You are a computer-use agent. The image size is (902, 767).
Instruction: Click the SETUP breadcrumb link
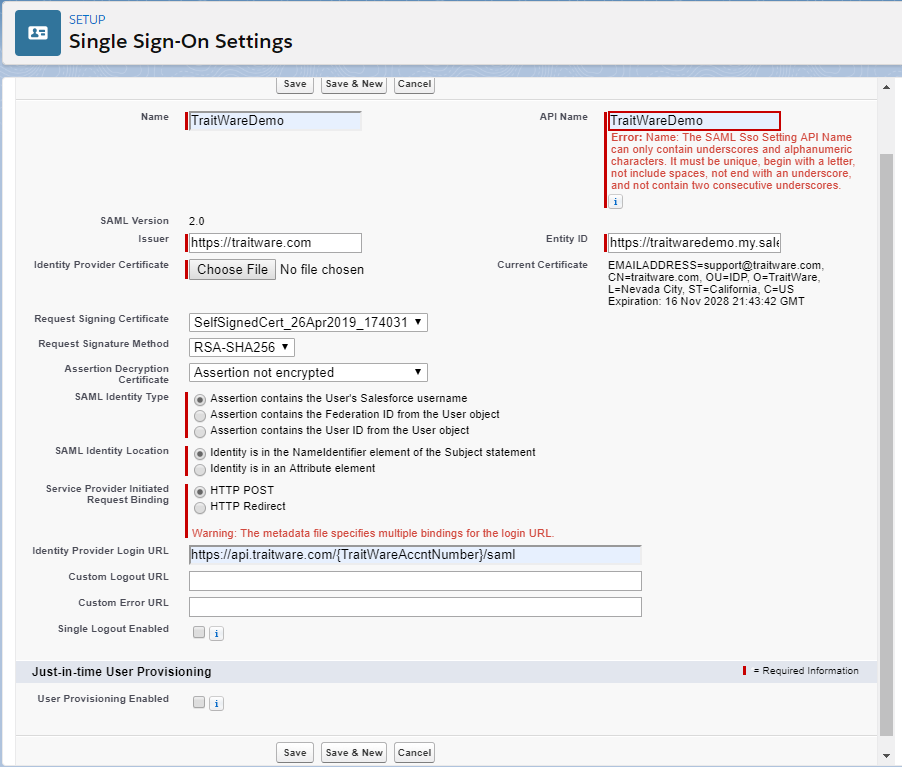87,20
